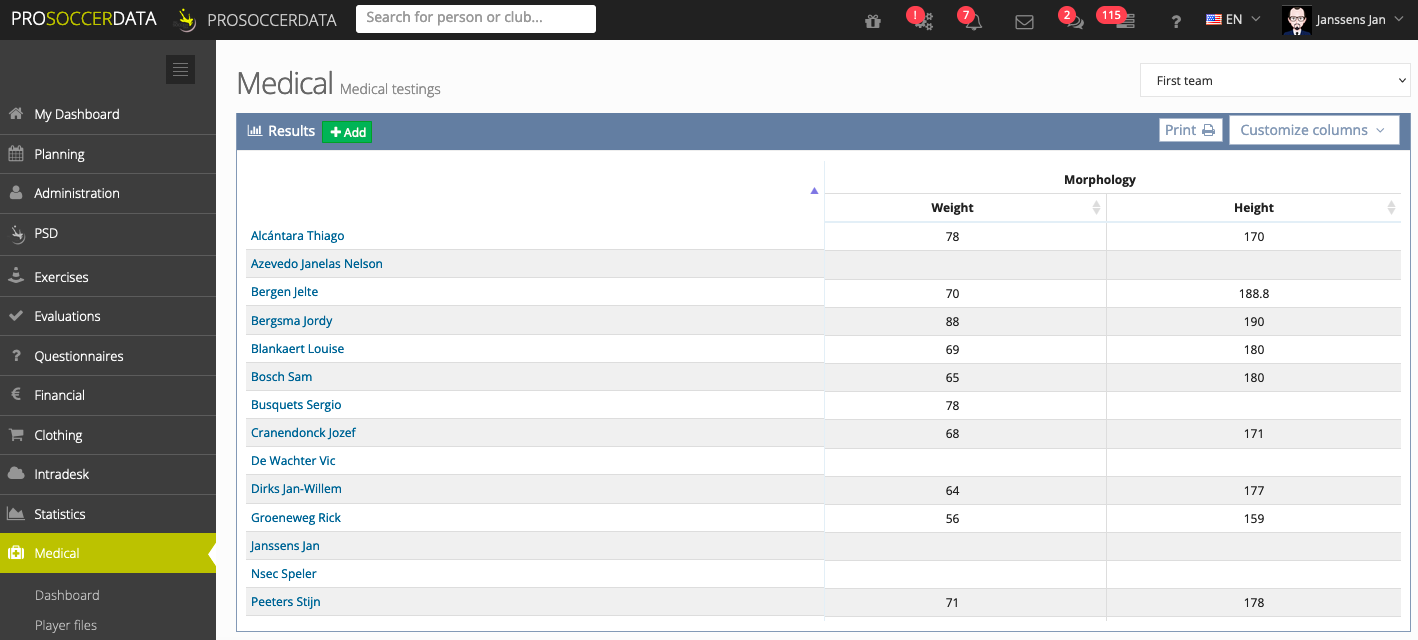Click the help question mark icon
Image resolution: width=1418 pixels, height=640 pixels.
[1176, 21]
